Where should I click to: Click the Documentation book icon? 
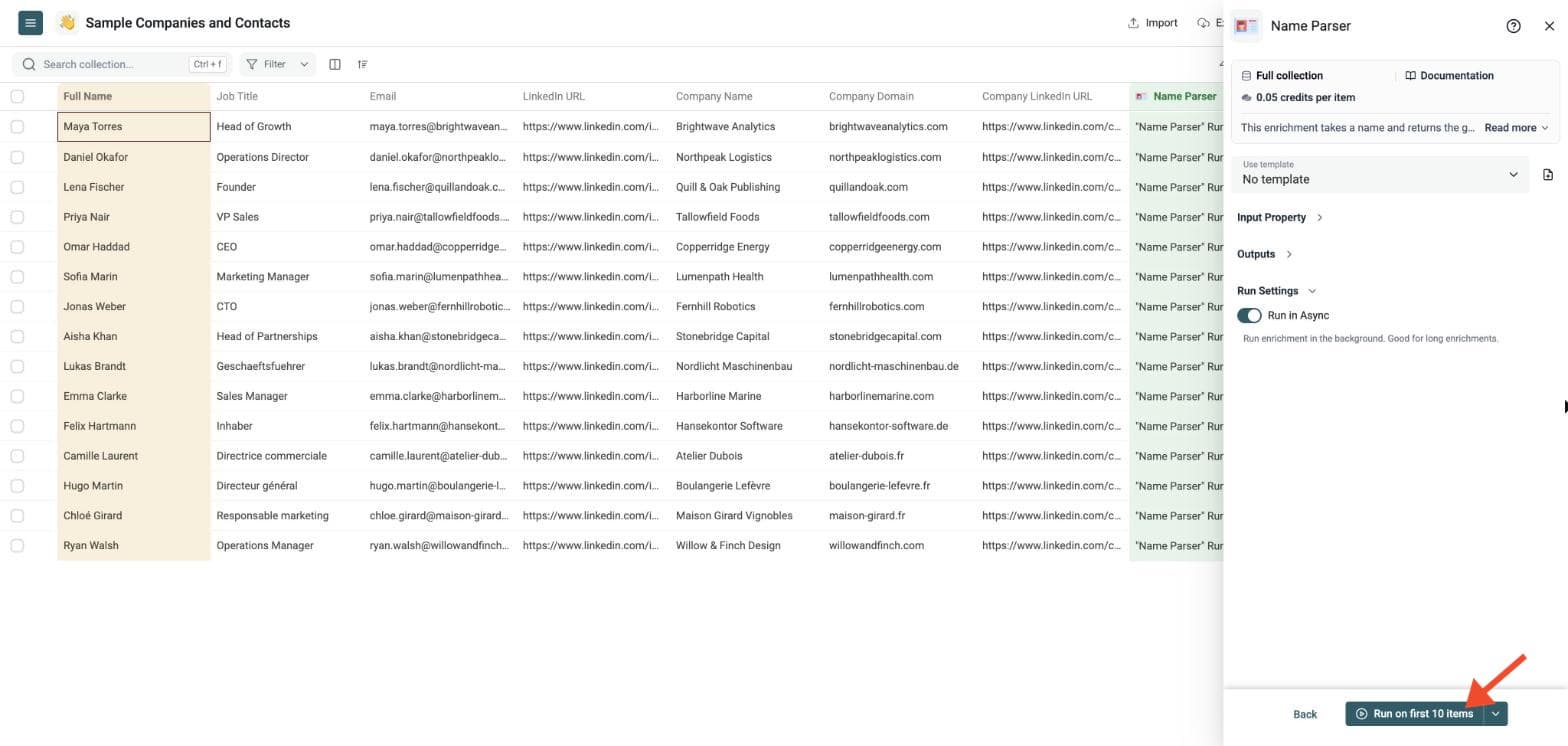pyautogui.click(x=1410, y=76)
